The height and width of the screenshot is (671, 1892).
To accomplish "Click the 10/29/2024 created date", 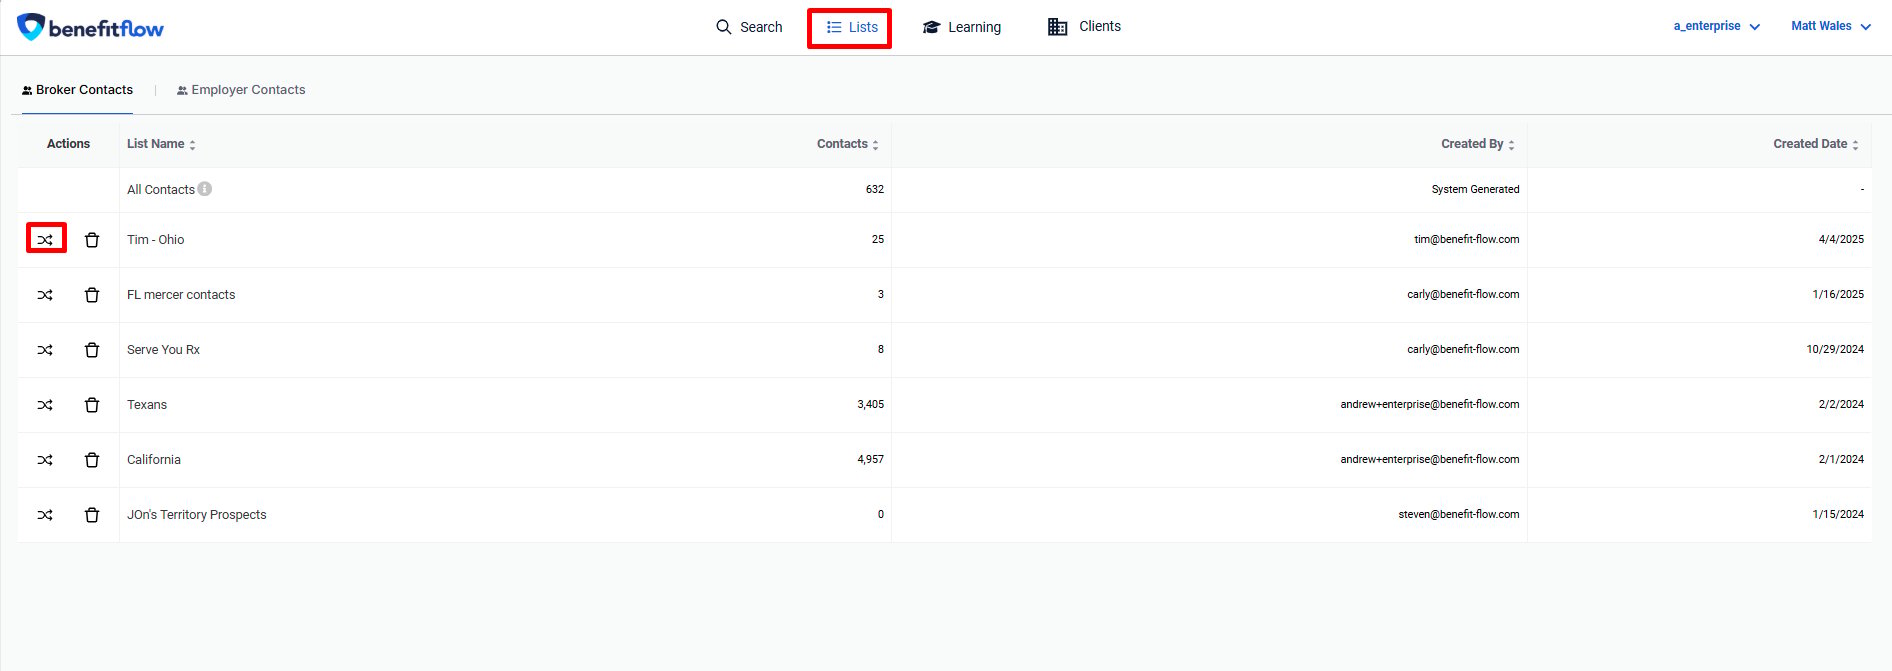I will pyautogui.click(x=1835, y=349).
